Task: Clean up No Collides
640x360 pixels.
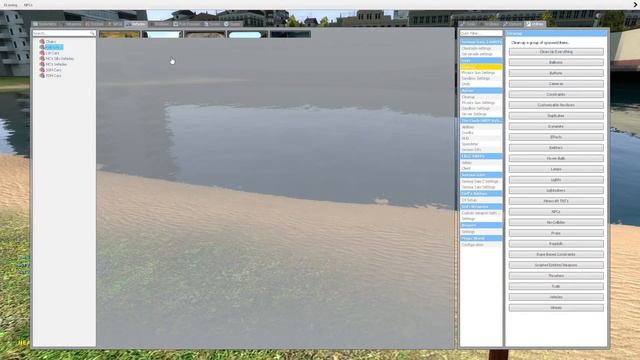Action: point(556,222)
